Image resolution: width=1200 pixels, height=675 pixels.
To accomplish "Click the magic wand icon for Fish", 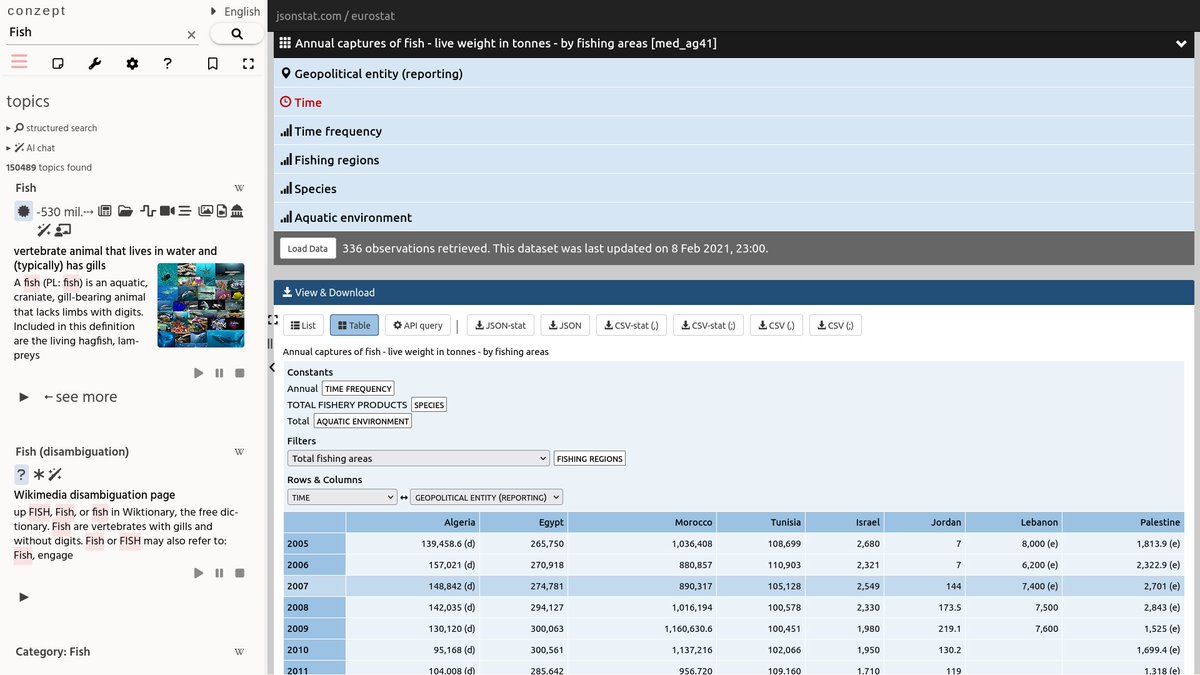I will pyautogui.click(x=44, y=231).
